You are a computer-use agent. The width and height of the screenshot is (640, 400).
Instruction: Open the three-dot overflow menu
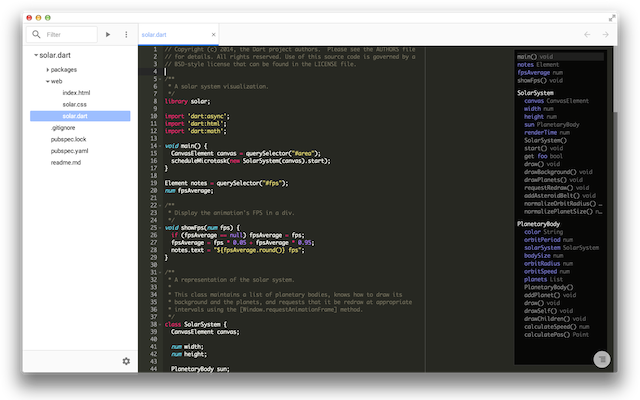coord(126,35)
